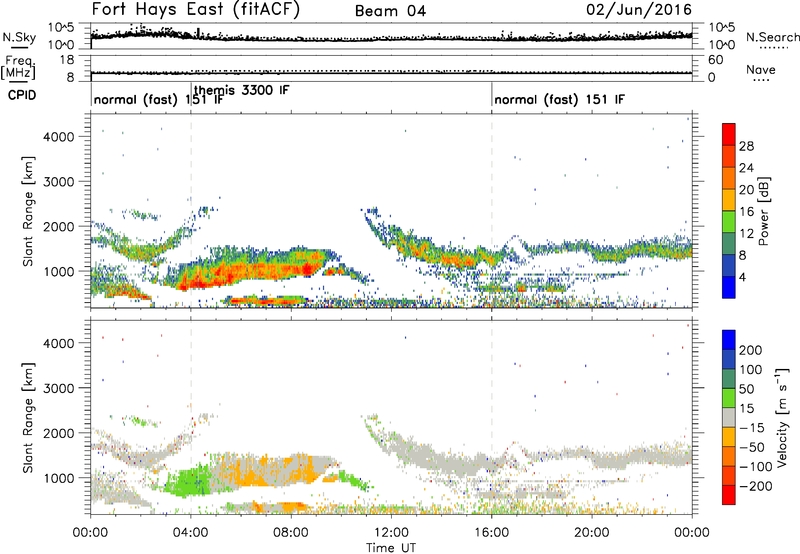Click the "4000" tick of the power panel
Screen dimensions: 800x554
[59, 137]
